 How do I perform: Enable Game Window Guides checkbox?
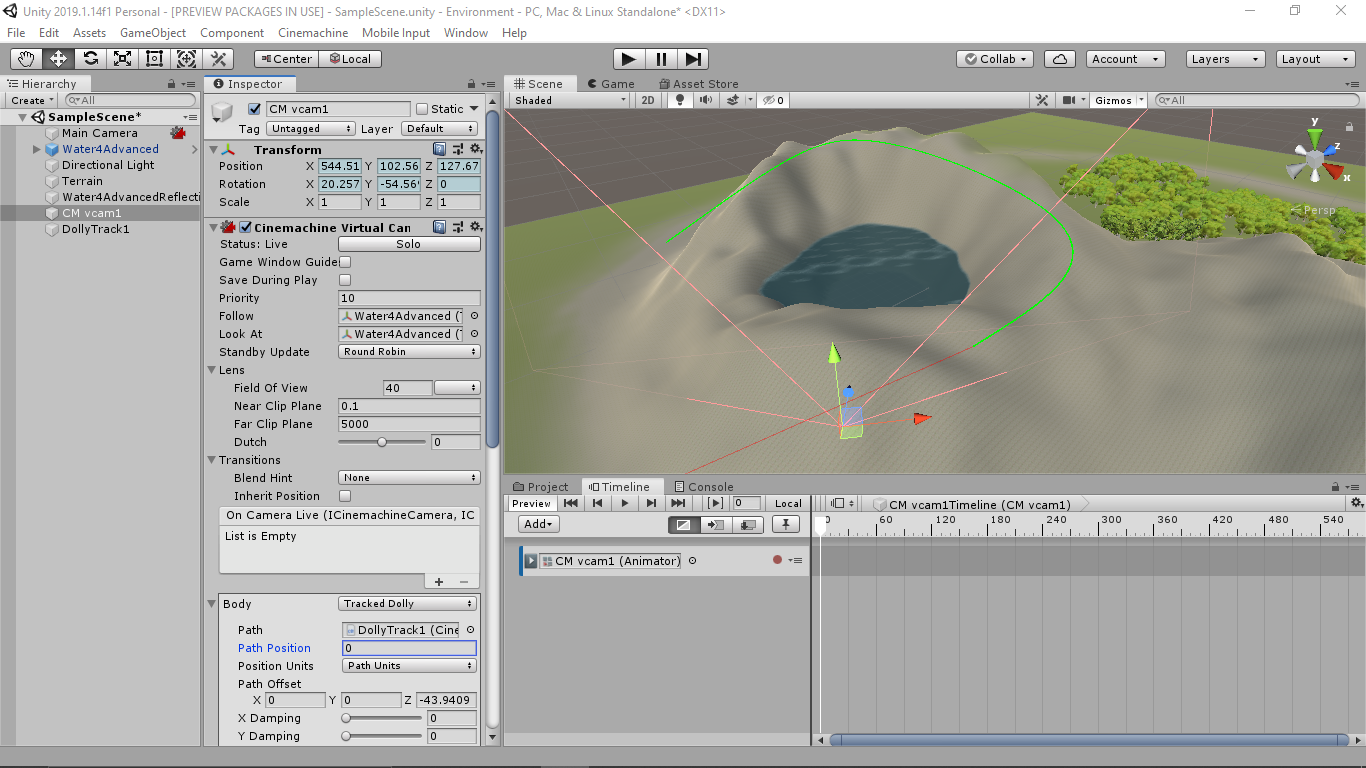pos(345,262)
